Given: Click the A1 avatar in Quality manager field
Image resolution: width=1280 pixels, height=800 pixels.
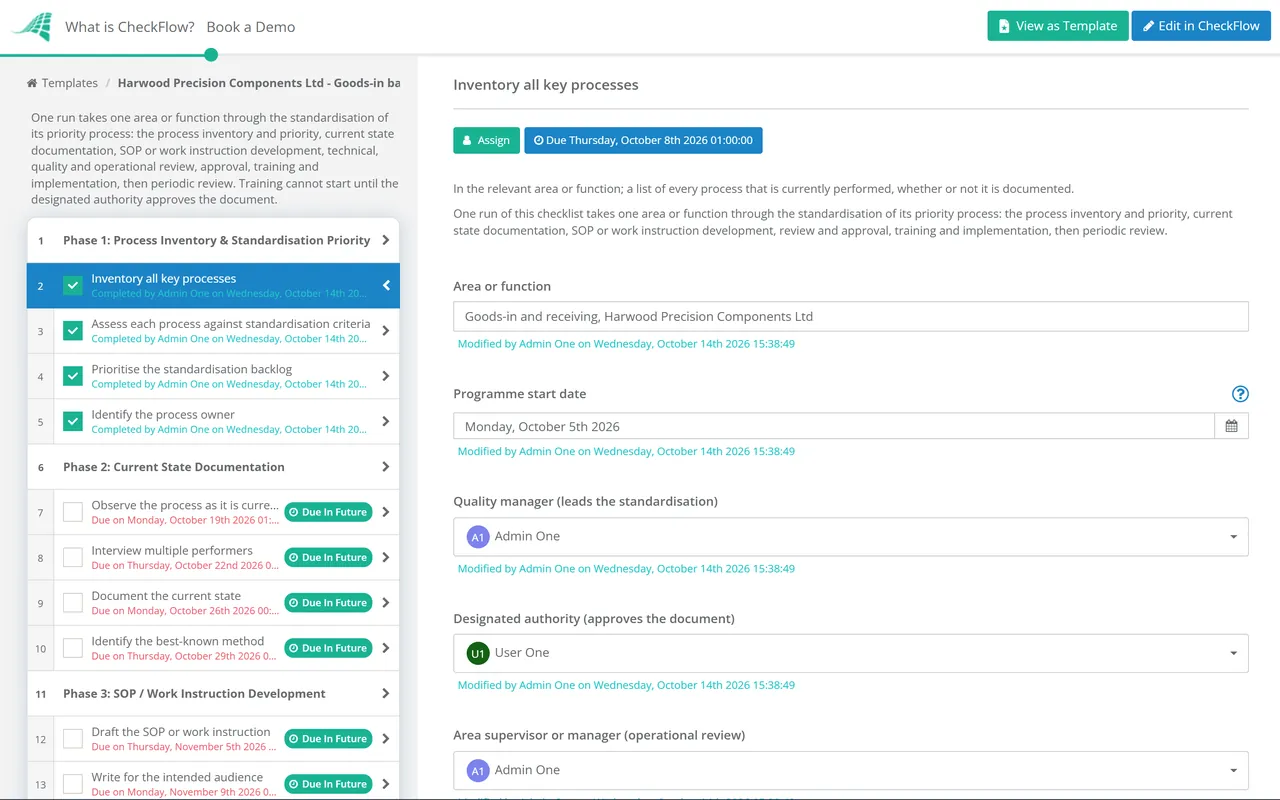Looking at the screenshot, I should tap(478, 537).
